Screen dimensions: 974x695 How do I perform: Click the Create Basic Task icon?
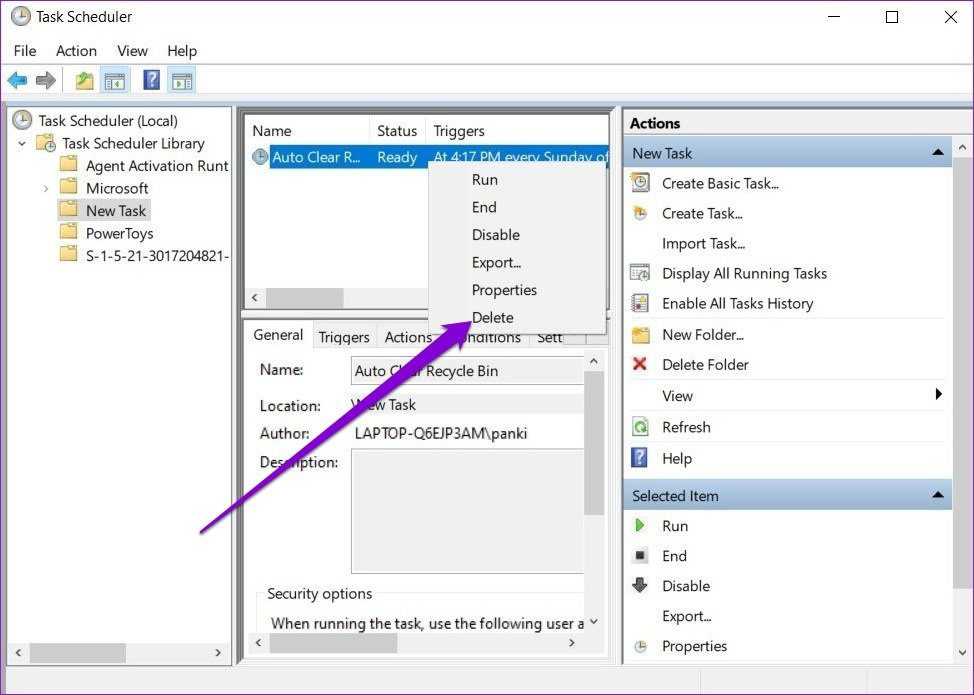pos(640,183)
